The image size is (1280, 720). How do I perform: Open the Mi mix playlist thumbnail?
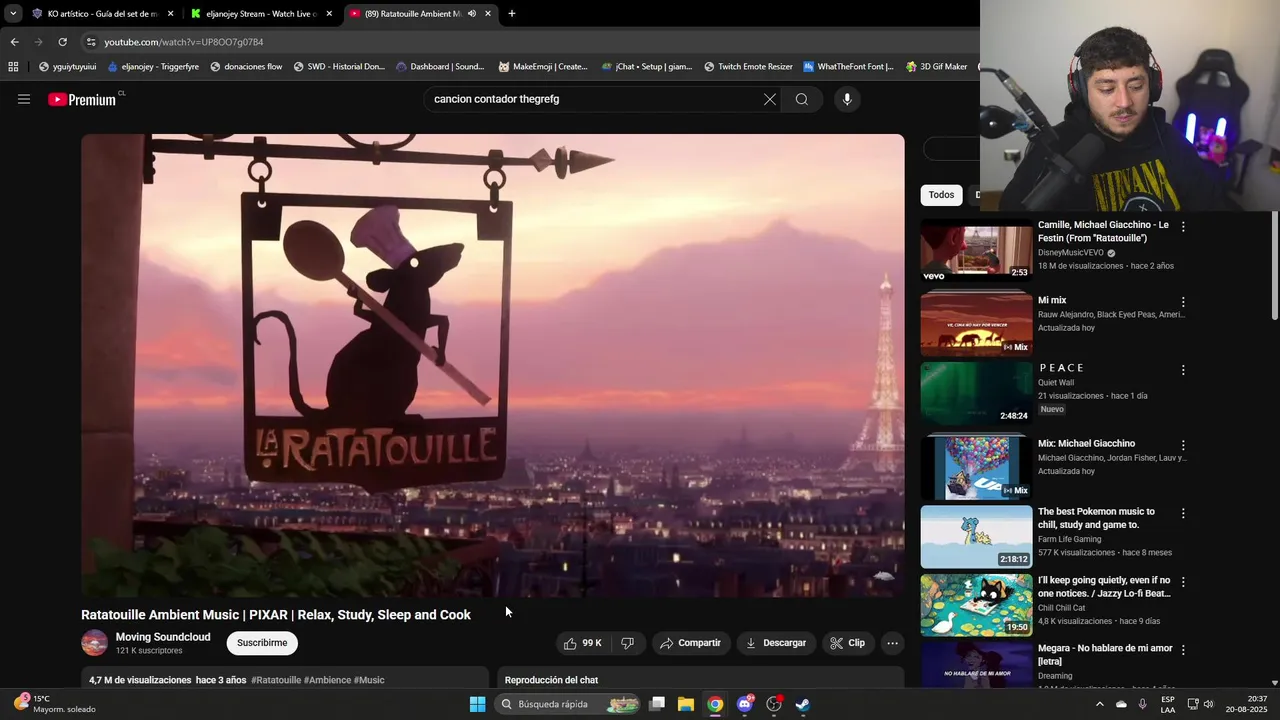(x=976, y=324)
